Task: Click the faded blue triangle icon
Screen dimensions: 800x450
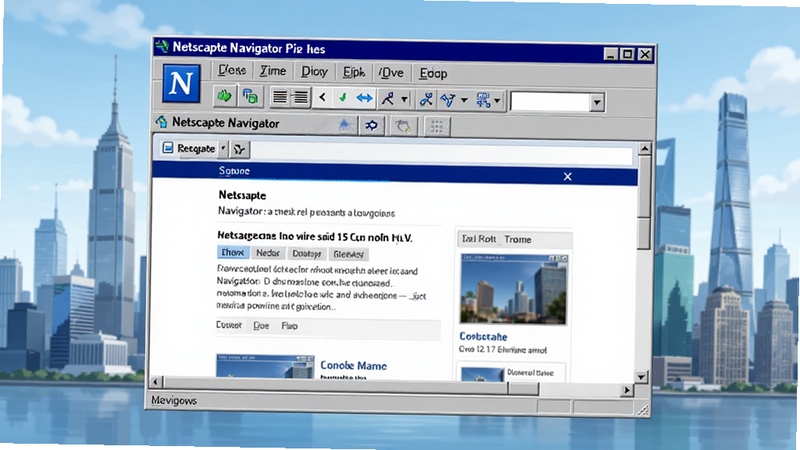Action: pyautogui.click(x=345, y=124)
